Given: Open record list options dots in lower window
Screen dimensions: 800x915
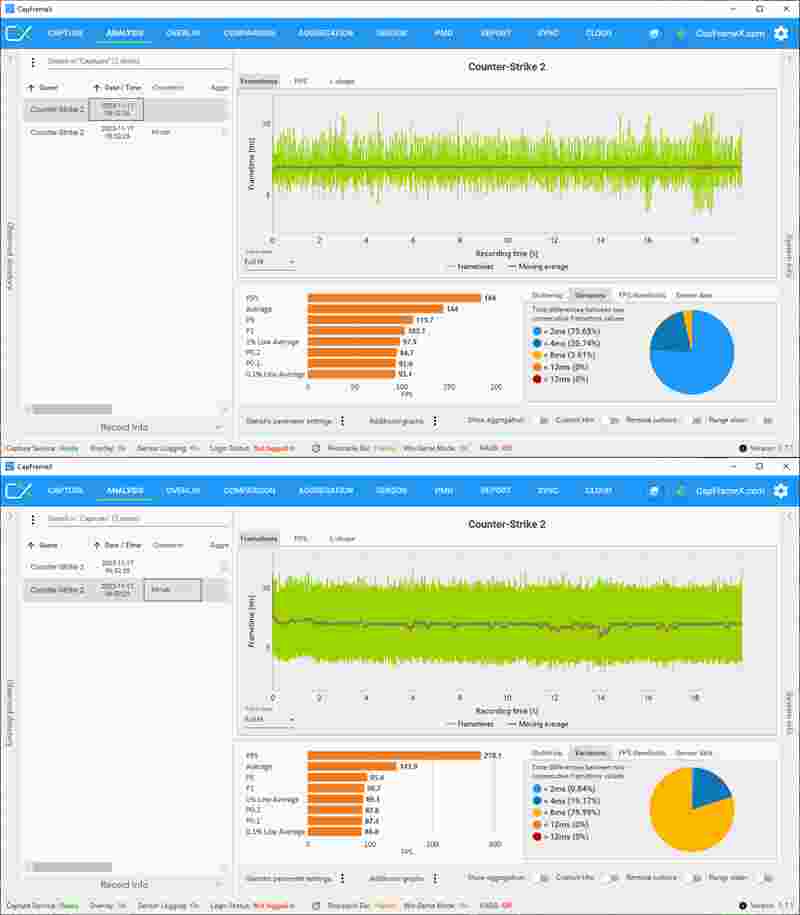Looking at the screenshot, I should point(33,519).
